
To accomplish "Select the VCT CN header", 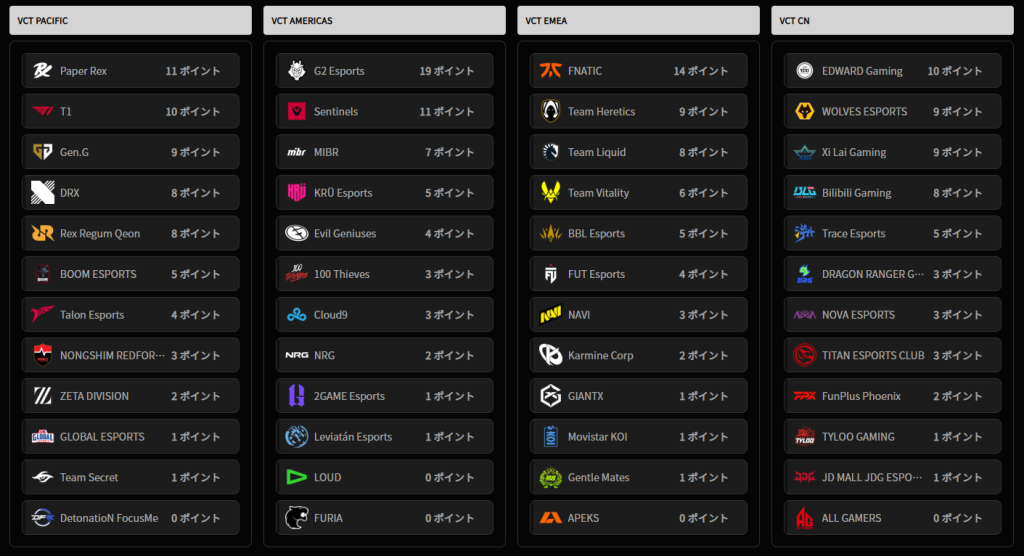I will [893, 20].
